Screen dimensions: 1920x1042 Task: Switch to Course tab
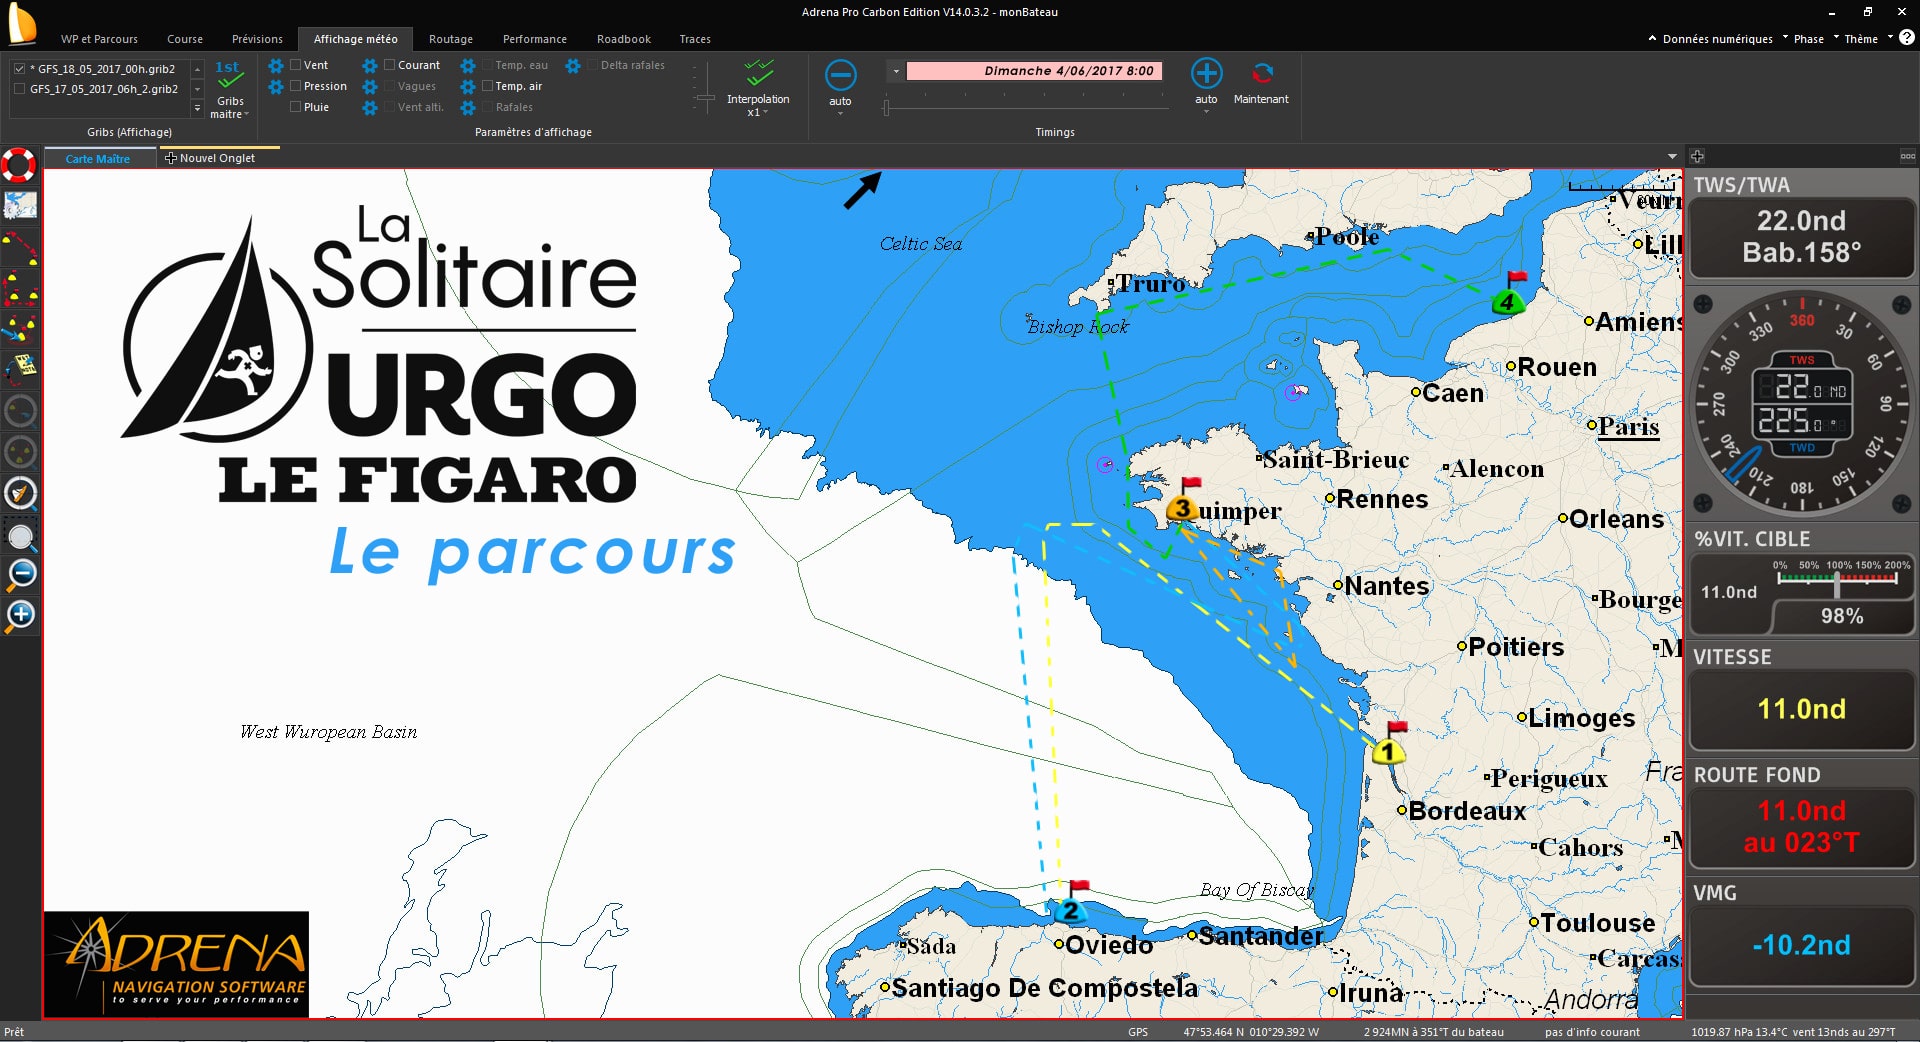click(185, 39)
